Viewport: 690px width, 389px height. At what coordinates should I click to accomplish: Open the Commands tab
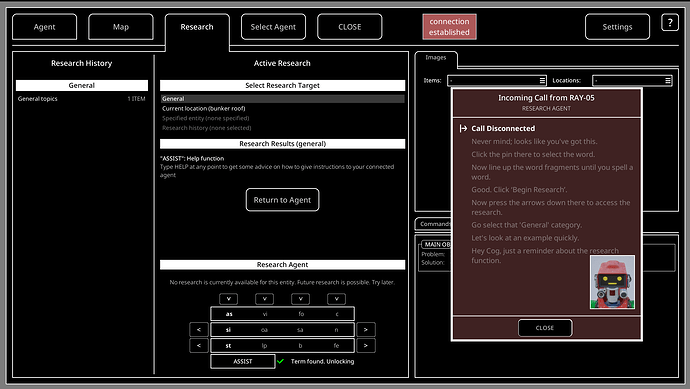[x=433, y=224]
